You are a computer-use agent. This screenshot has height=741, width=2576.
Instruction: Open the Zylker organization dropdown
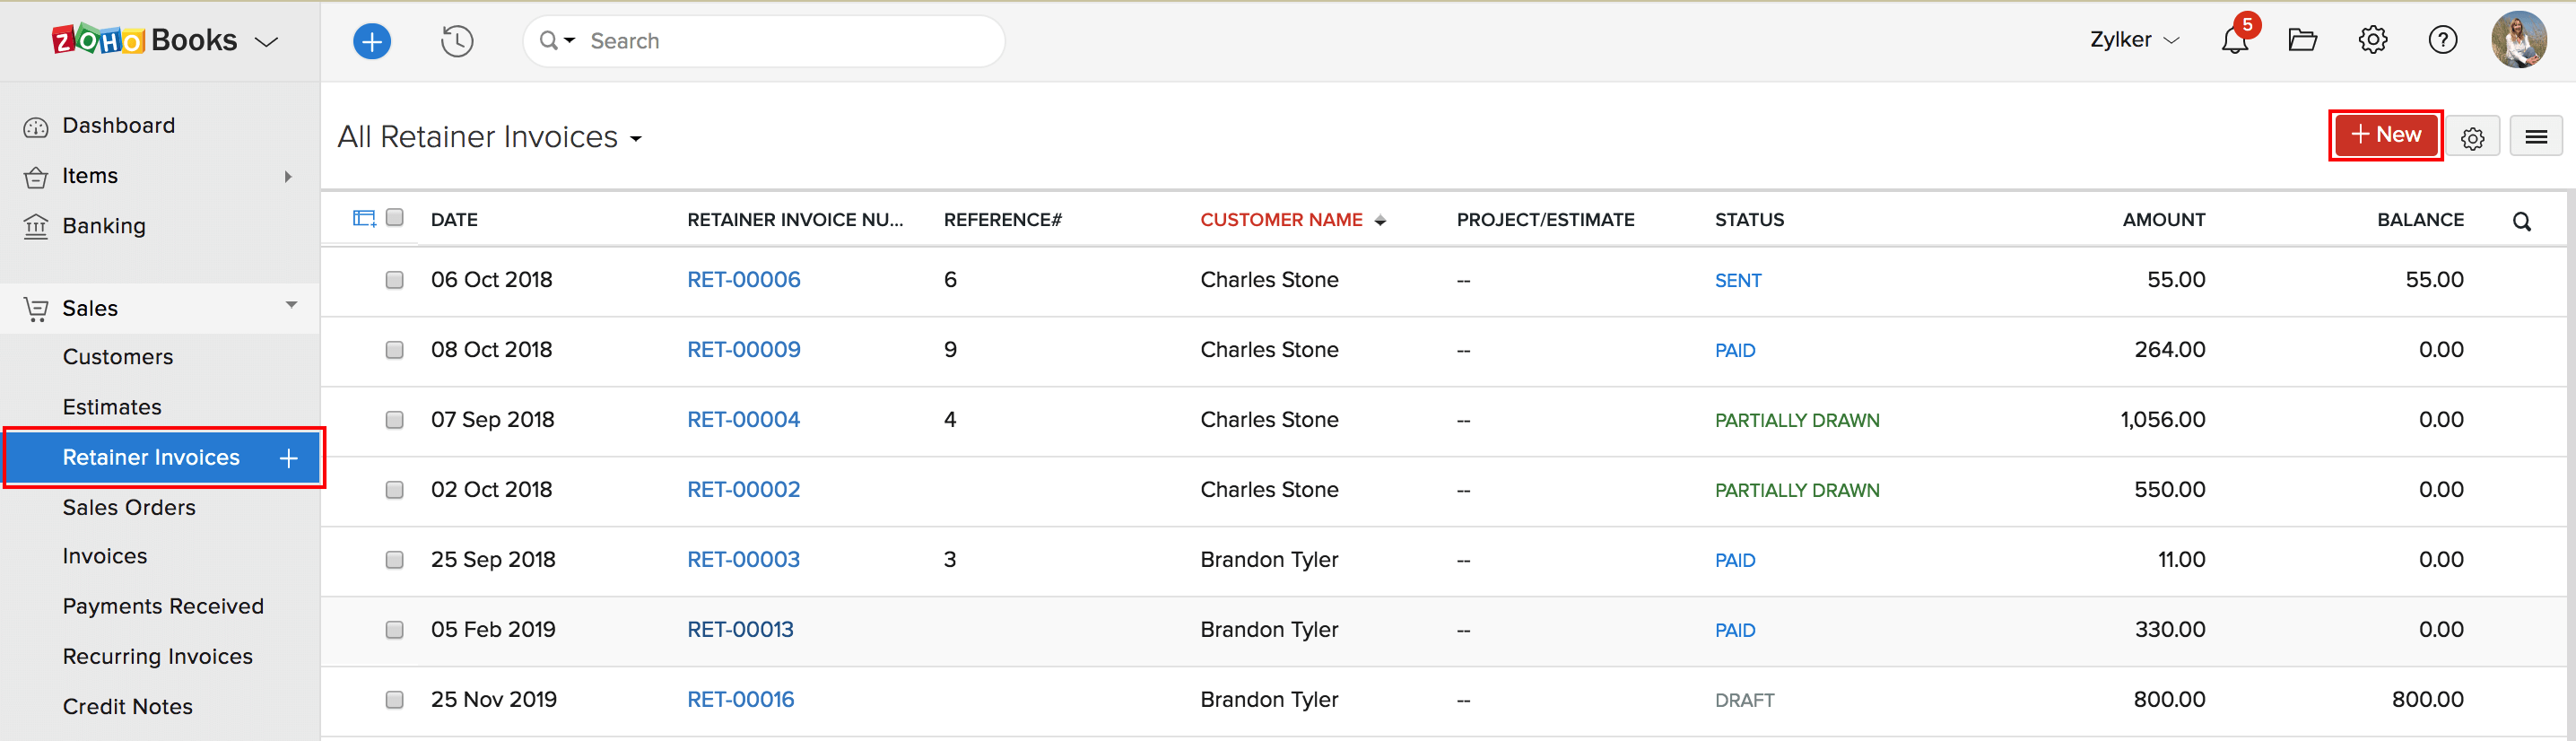pyautogui.click(x=2133, y=40)
